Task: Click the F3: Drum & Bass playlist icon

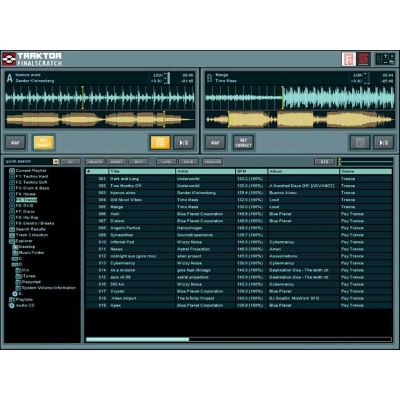Action: [12, 188]
